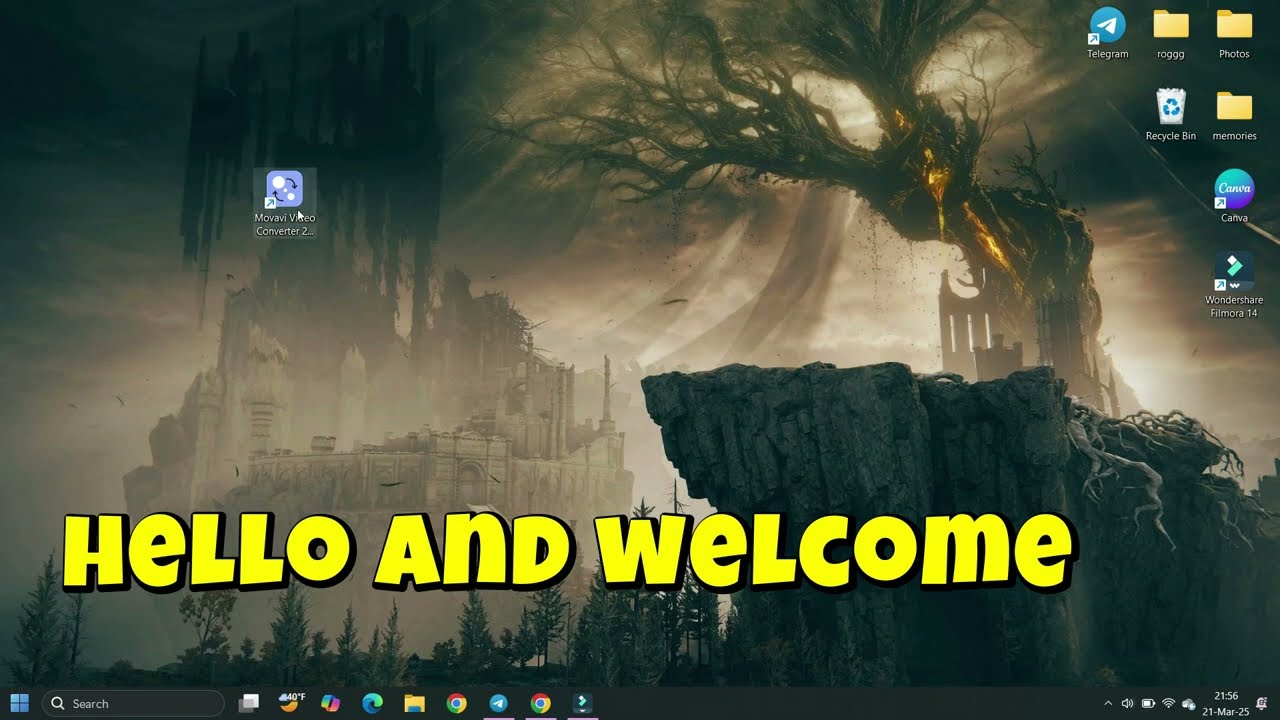Click the cloud icon in system tray

tap(1189, 704)
